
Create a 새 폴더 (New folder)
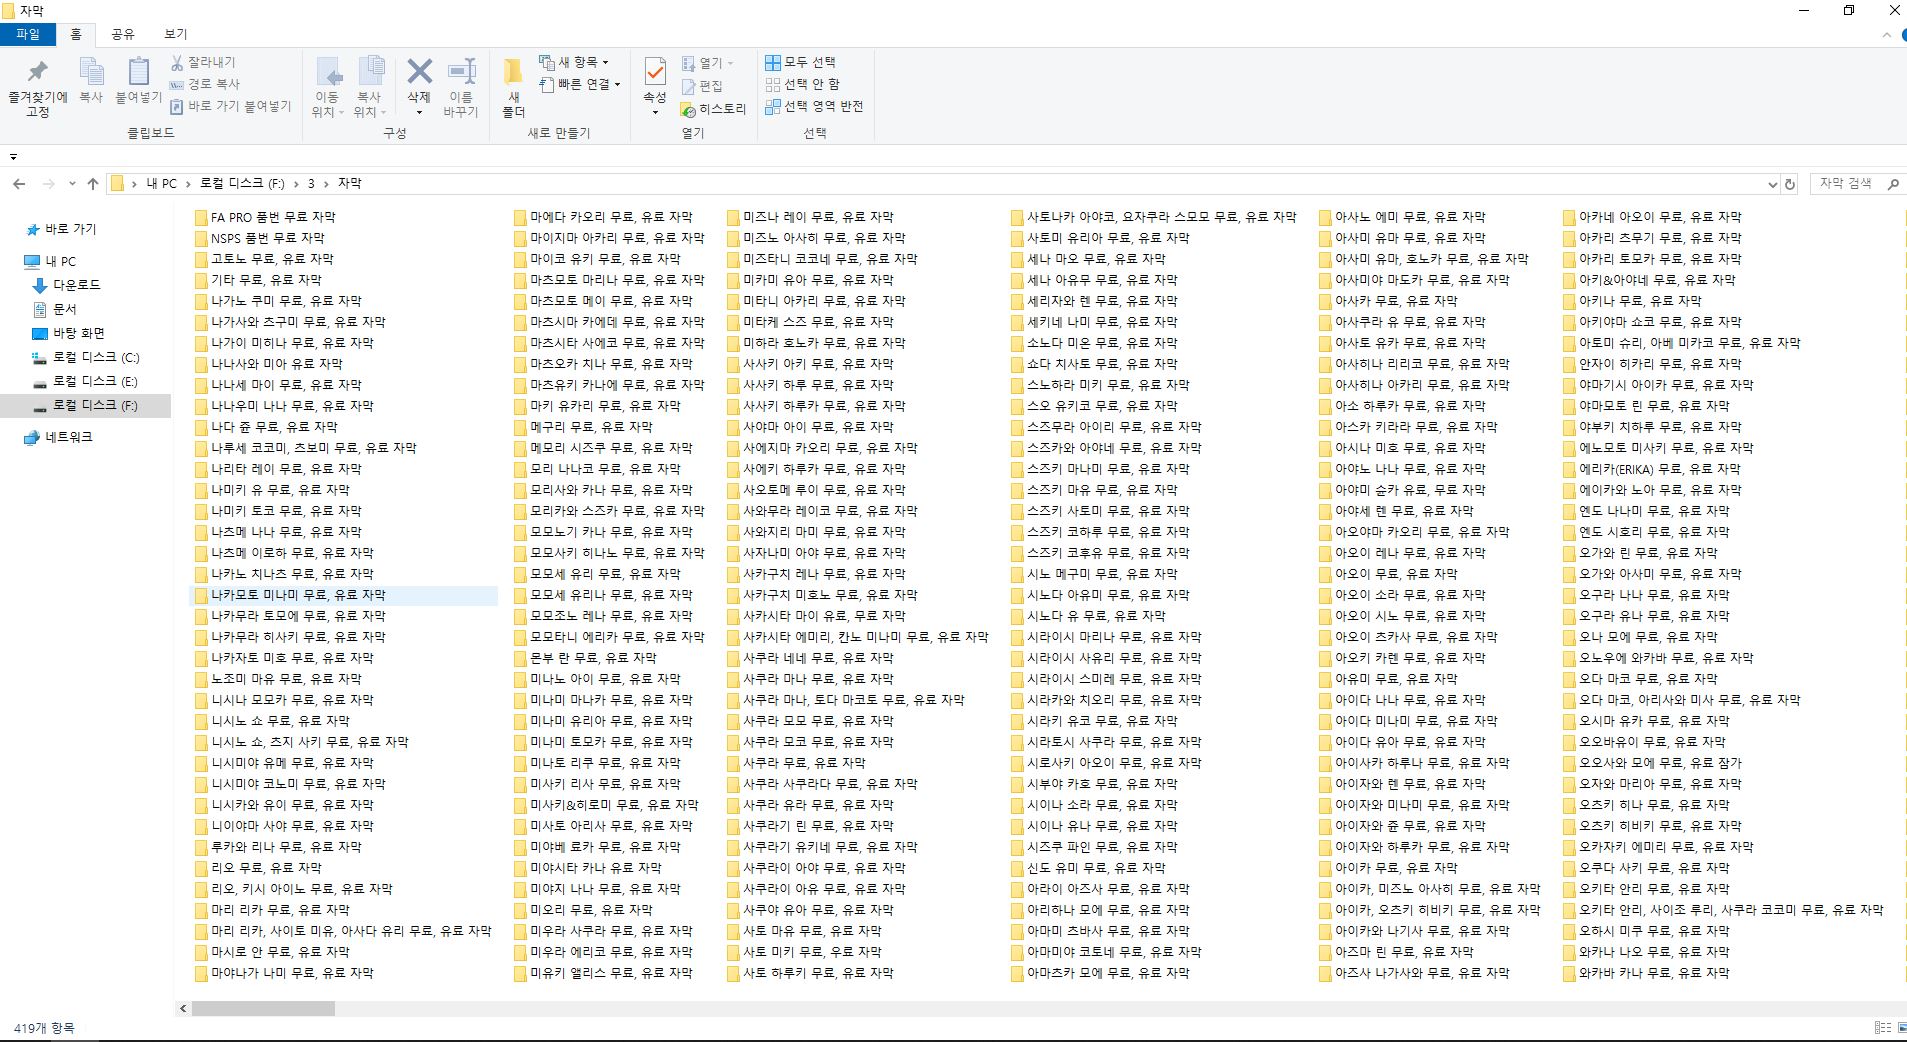coord(513,88)
